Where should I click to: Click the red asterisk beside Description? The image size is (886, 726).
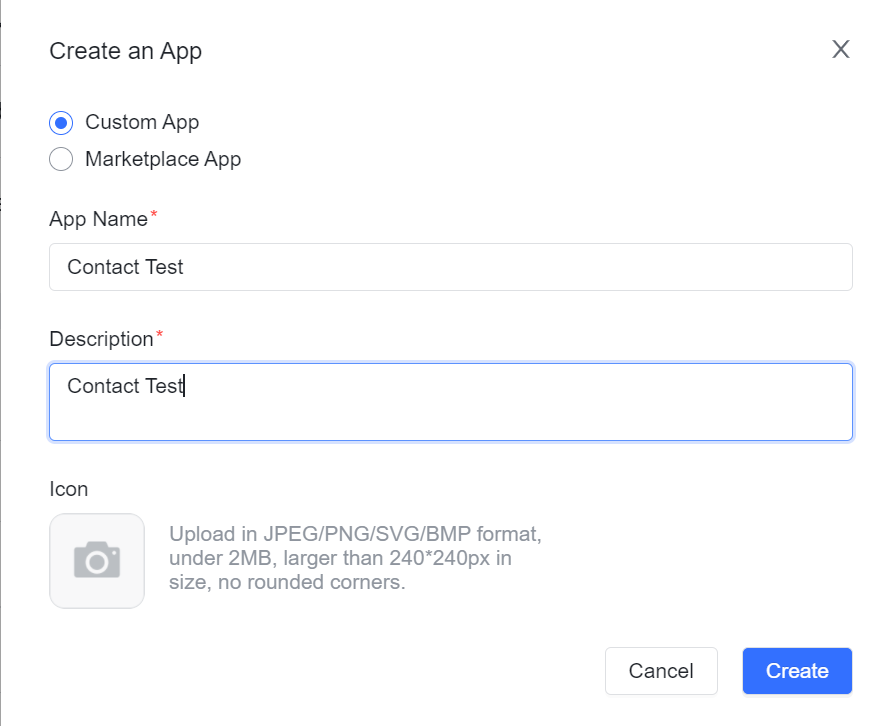click(x=159, y=336)
